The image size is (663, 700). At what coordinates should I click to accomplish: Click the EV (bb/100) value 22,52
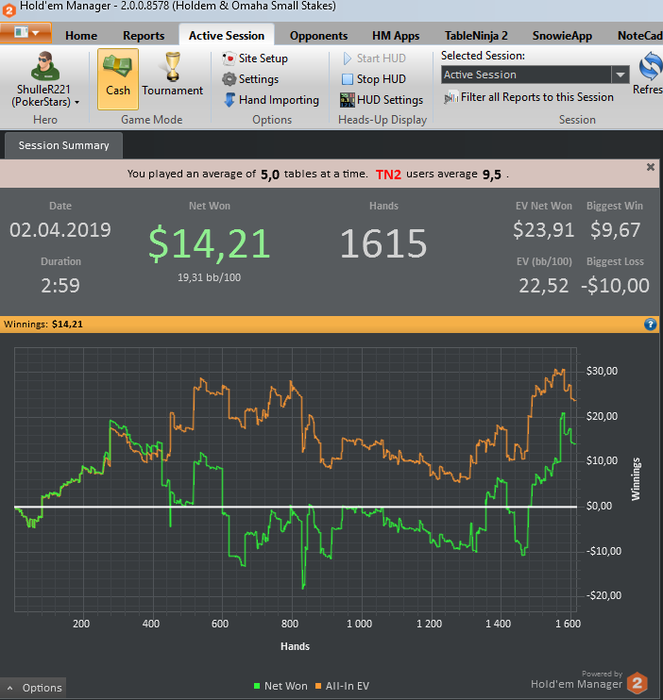(x=543, y=286)
